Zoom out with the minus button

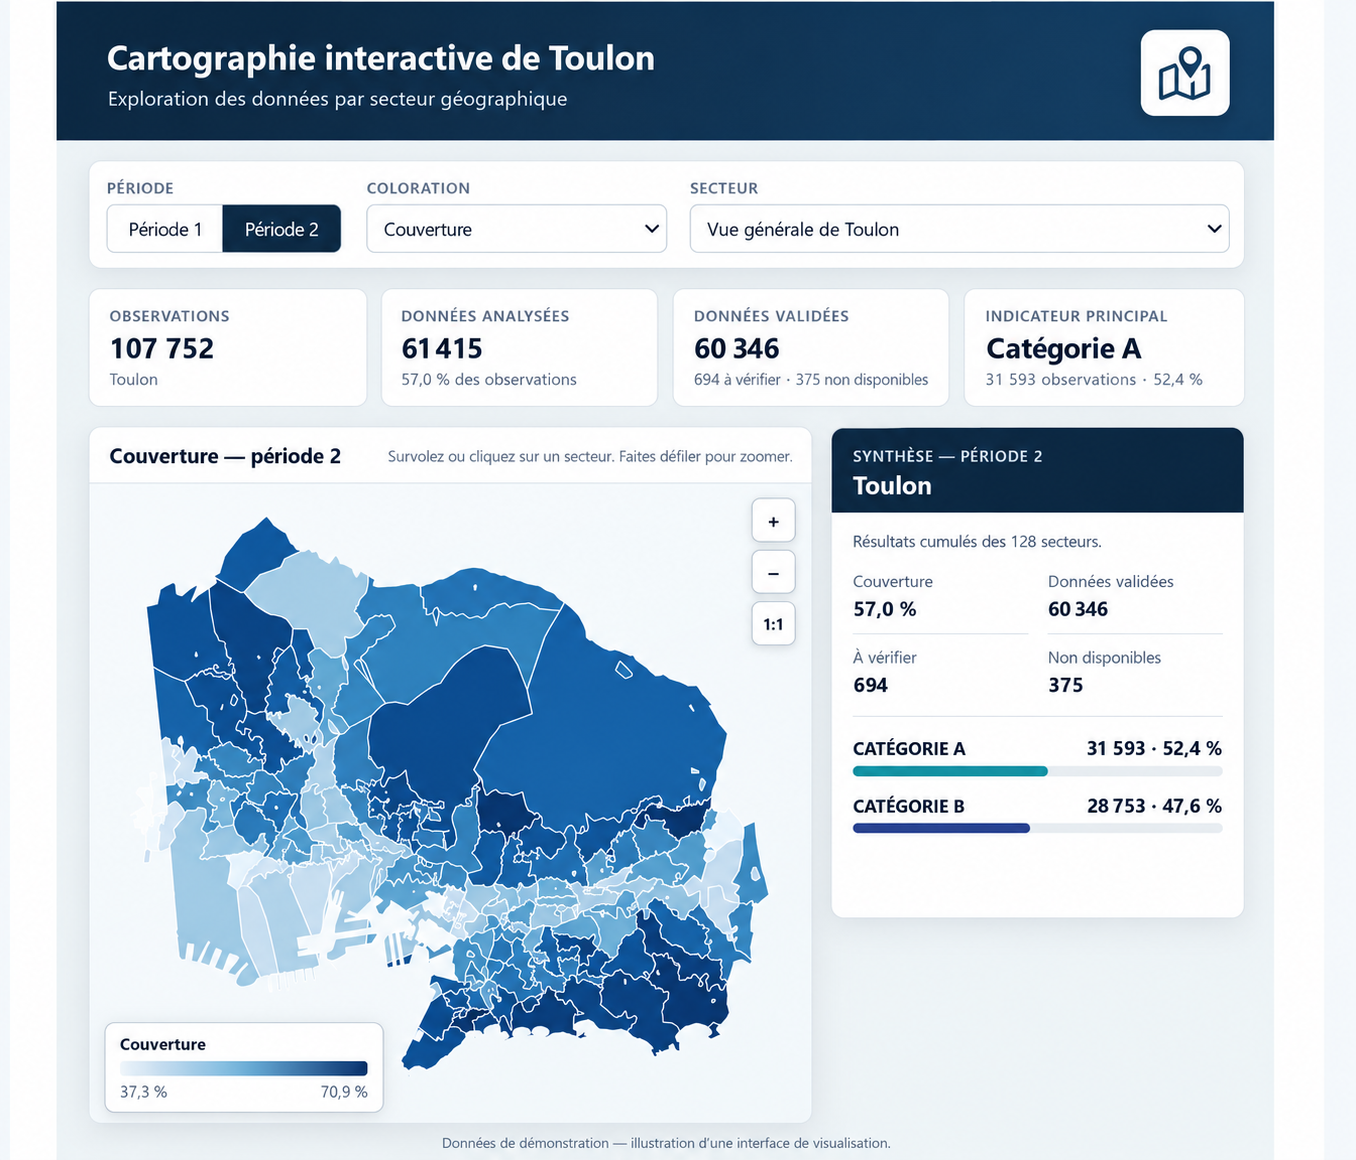(x=773, y=573)
